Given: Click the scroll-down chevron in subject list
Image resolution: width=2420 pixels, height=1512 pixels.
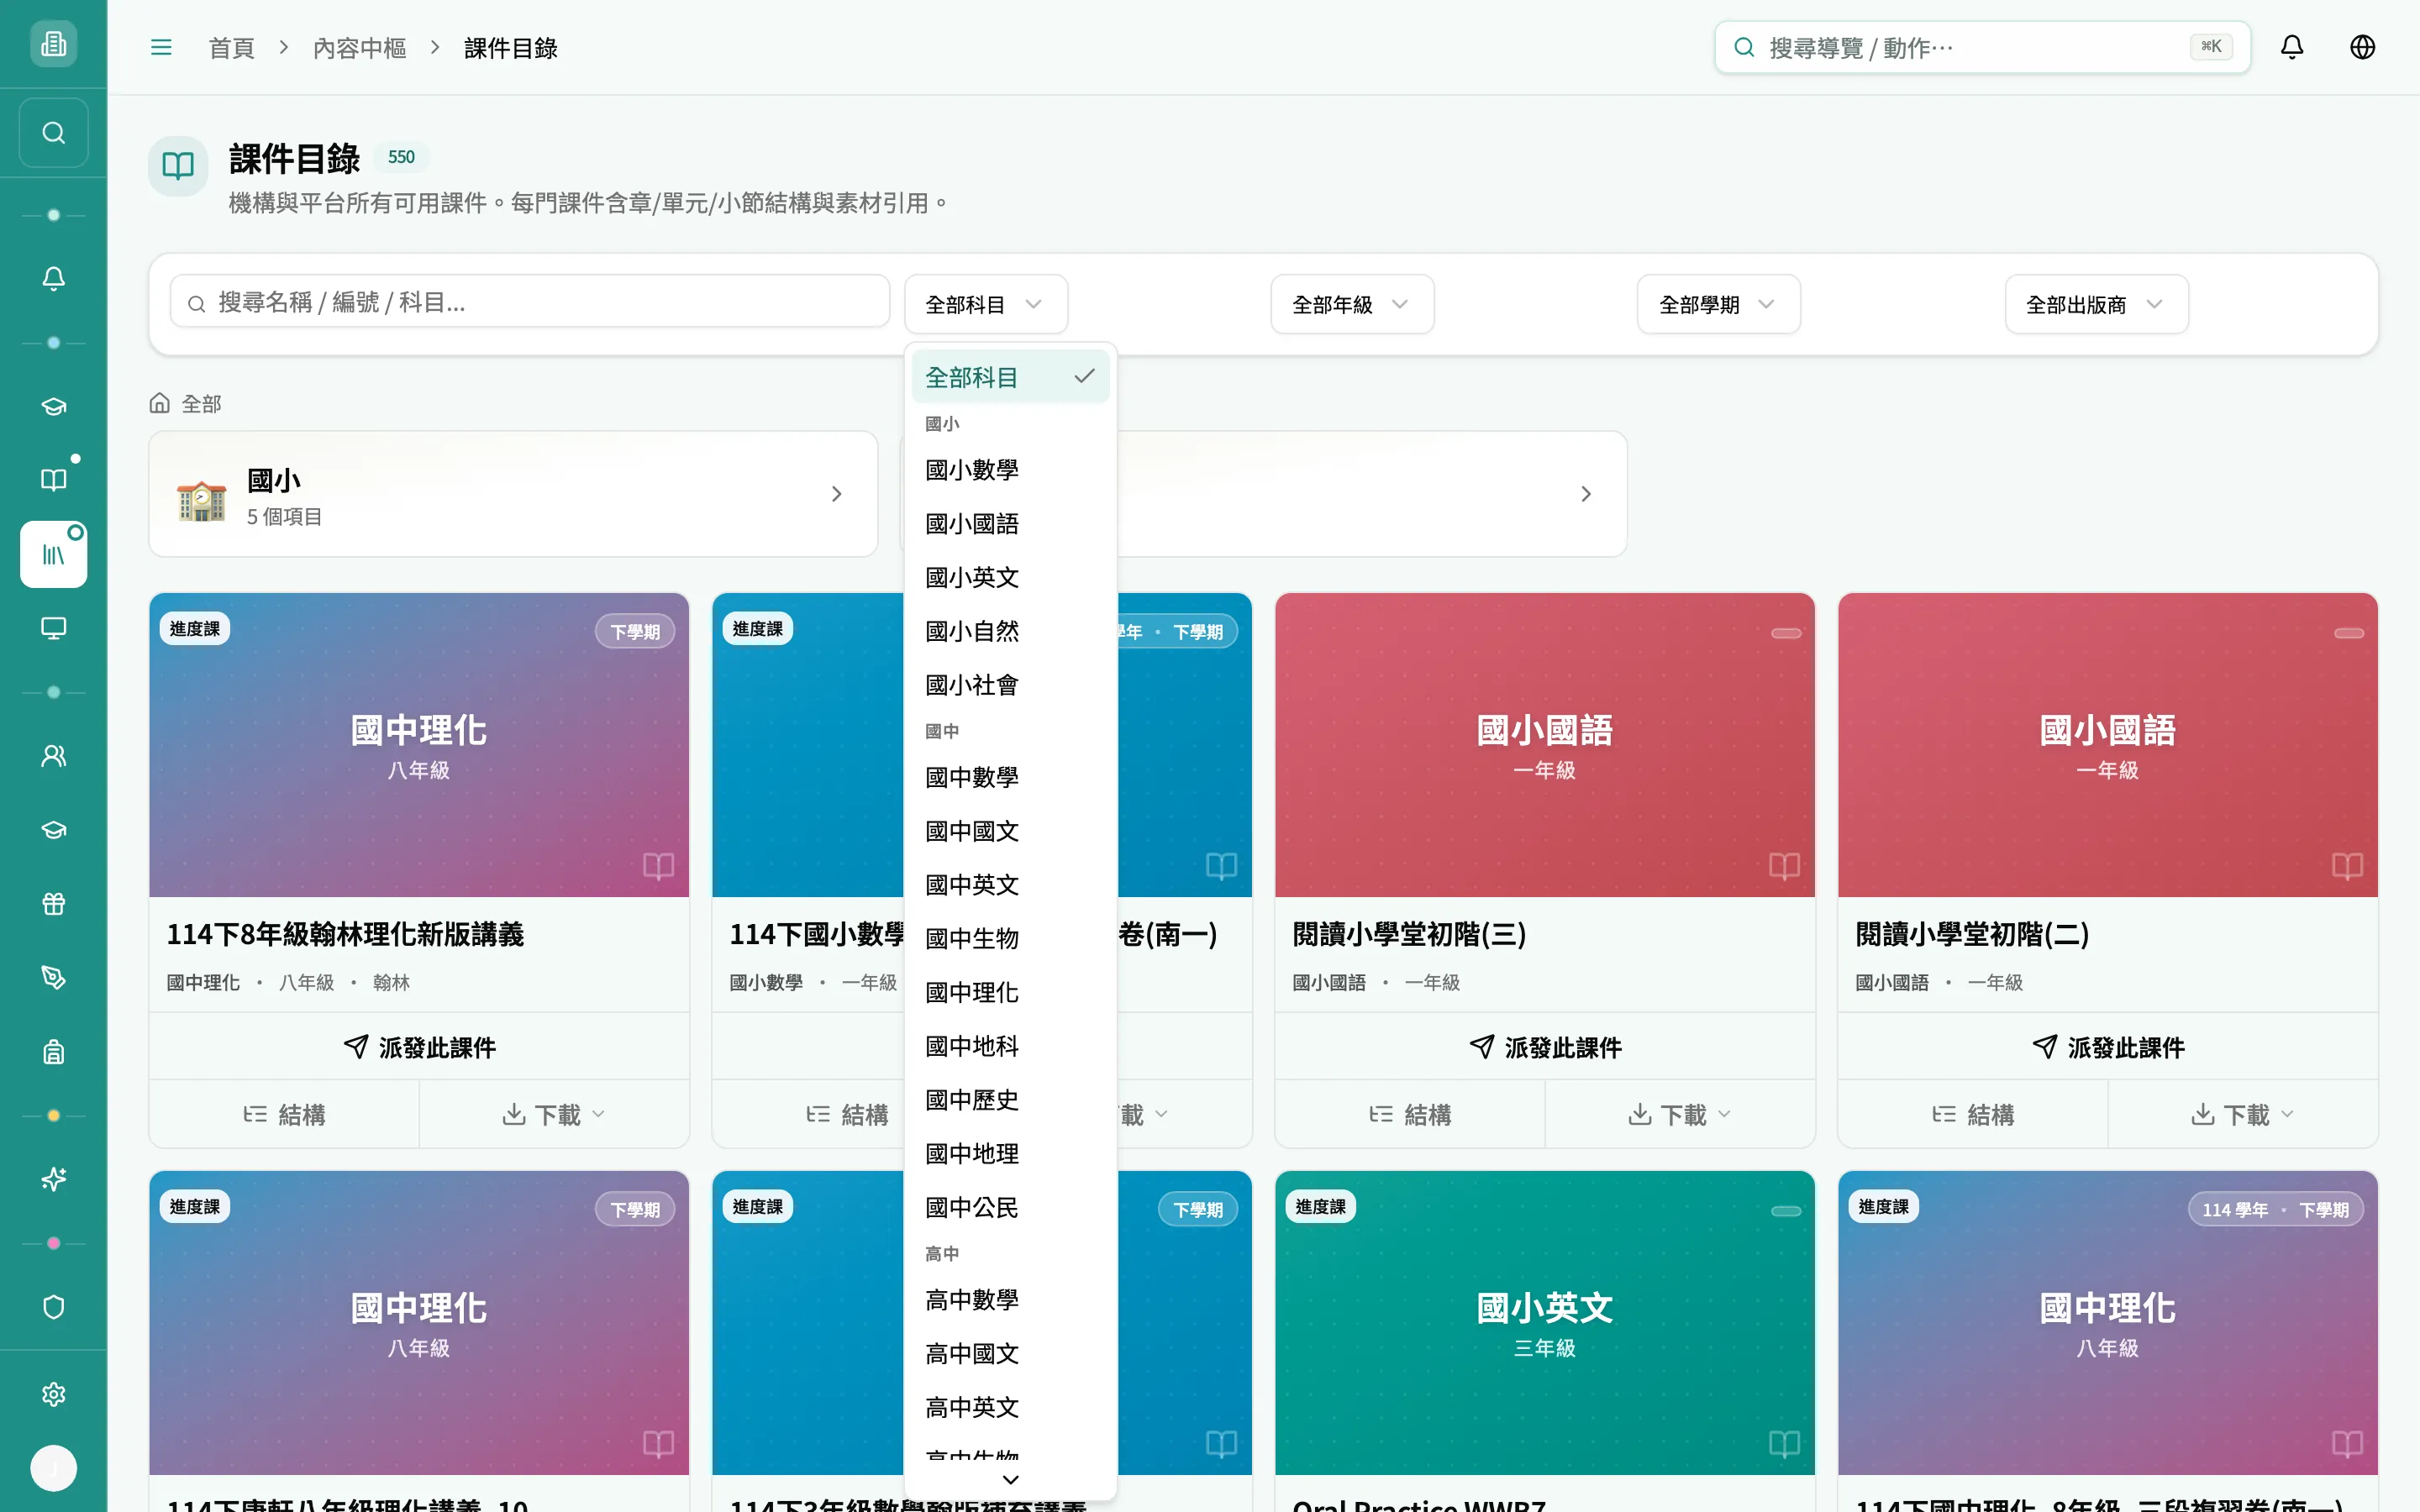Looking at the screenshot, I should coord(1010,1479).
